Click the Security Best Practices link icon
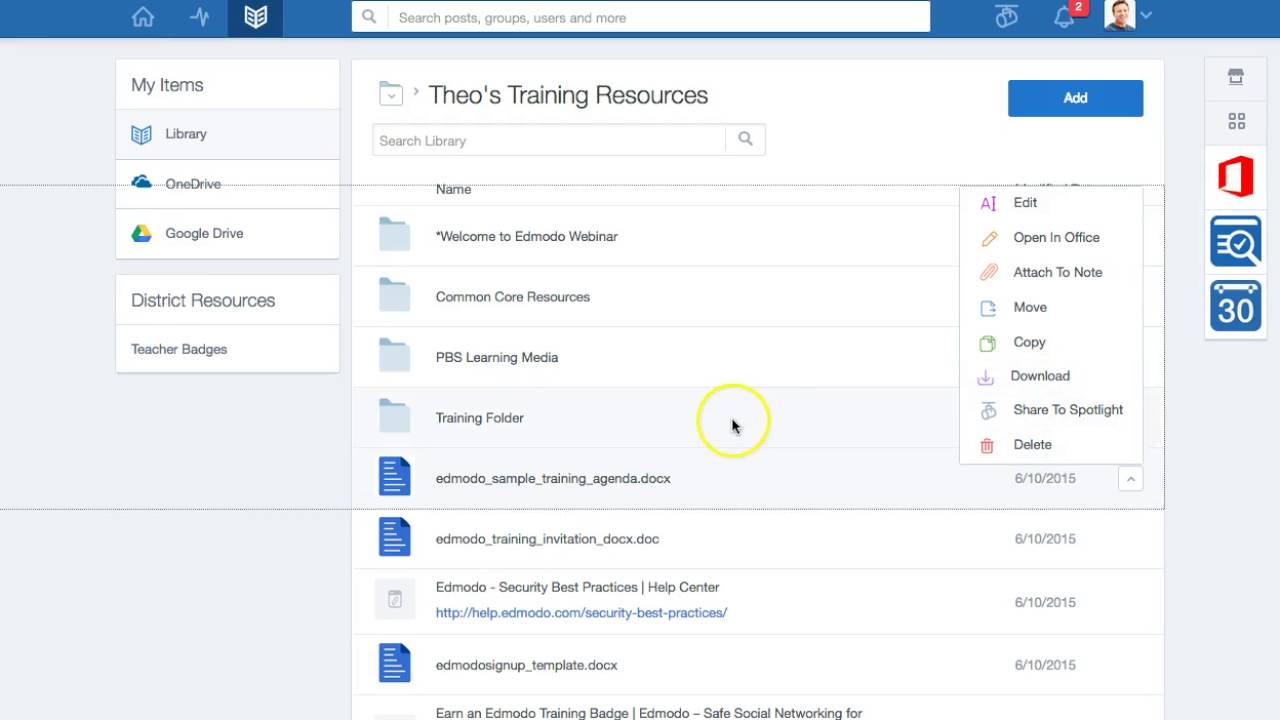Screen dimensions: 1280x720 pos(394,600)
